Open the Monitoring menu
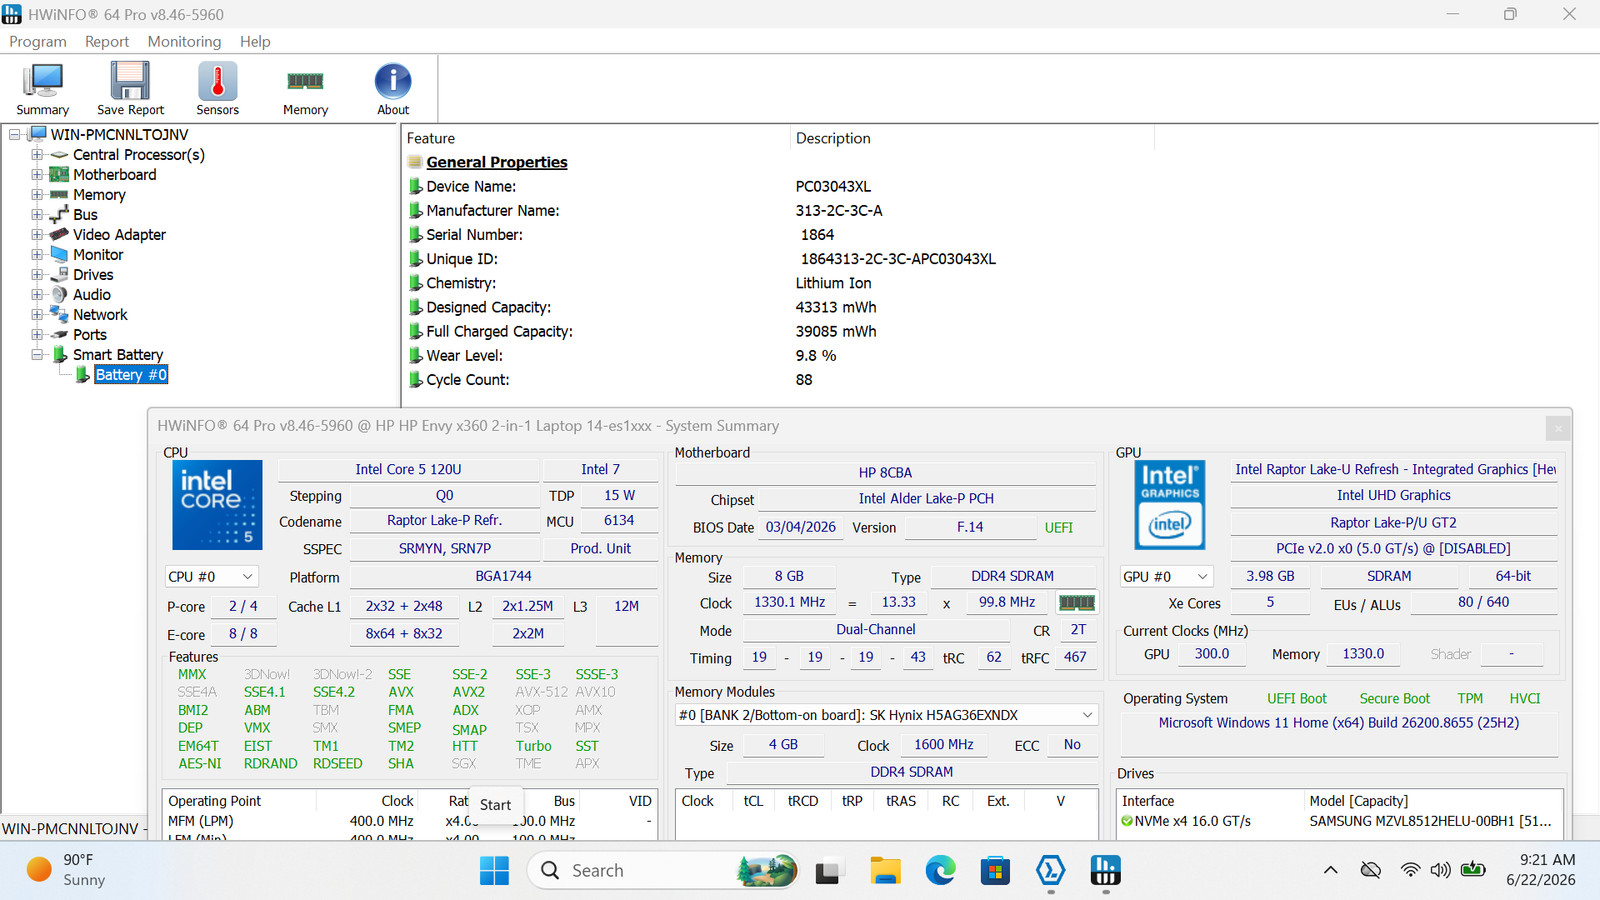The image size is (1600, 900). [184, 41]
